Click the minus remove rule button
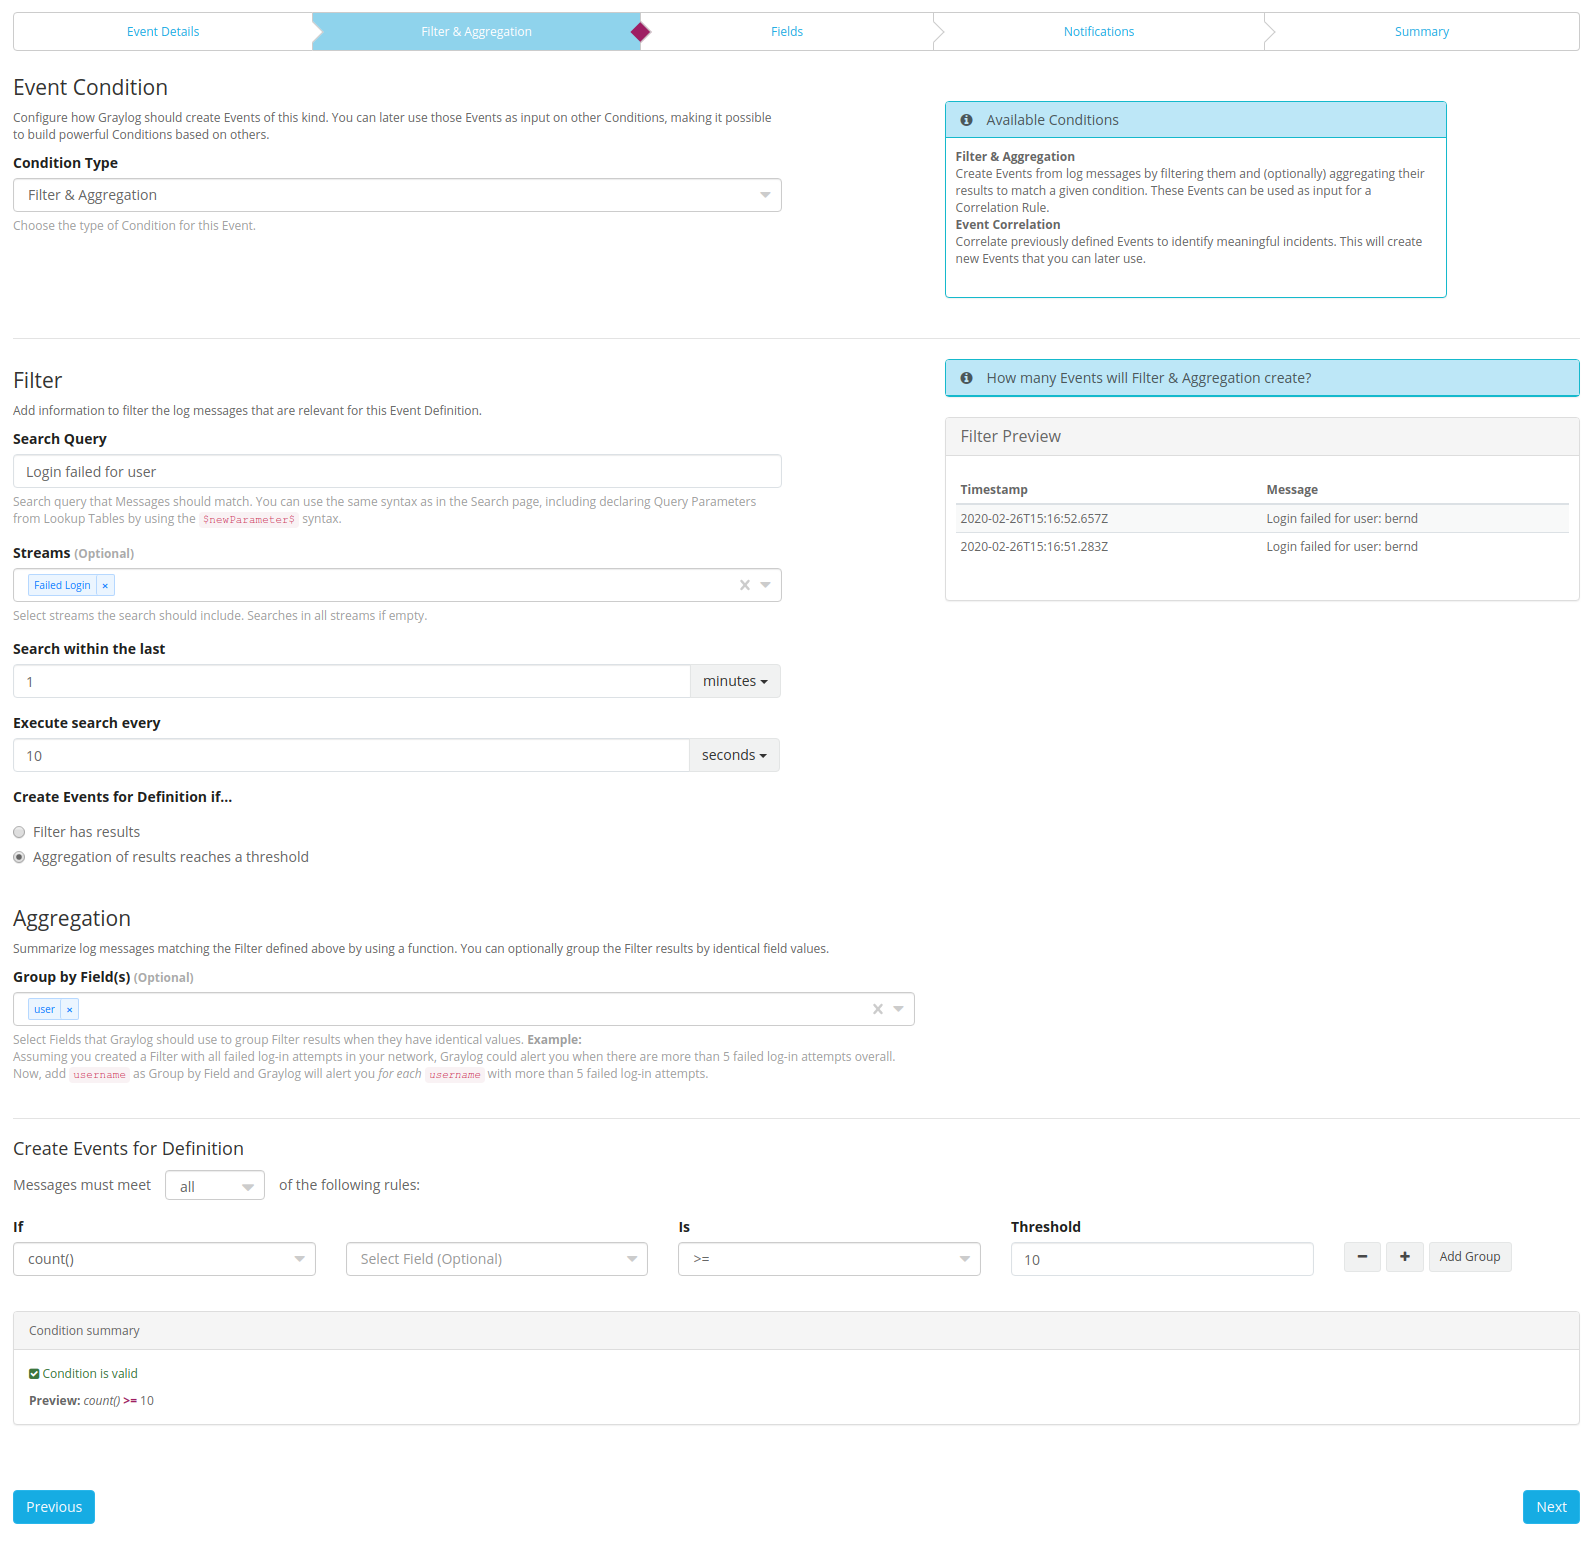This screenshot has height=1548, width=1594. coord(1362,1257)
